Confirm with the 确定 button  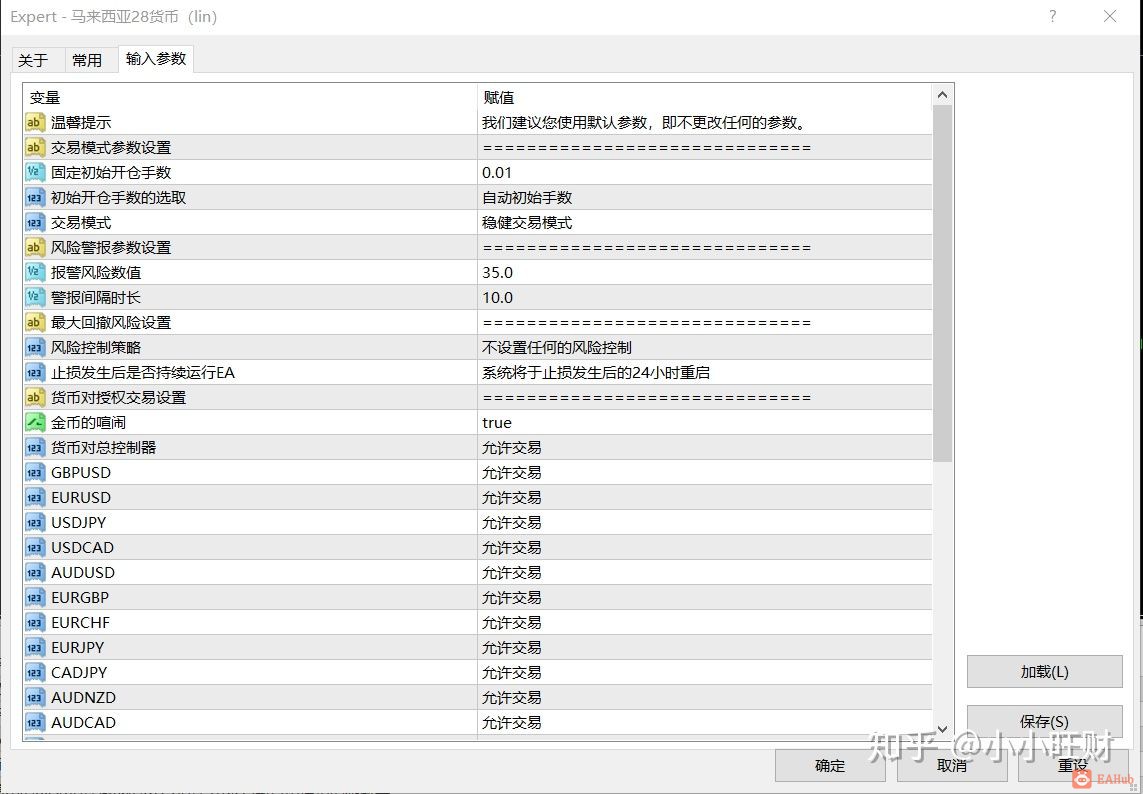click(x=830, y=765)
